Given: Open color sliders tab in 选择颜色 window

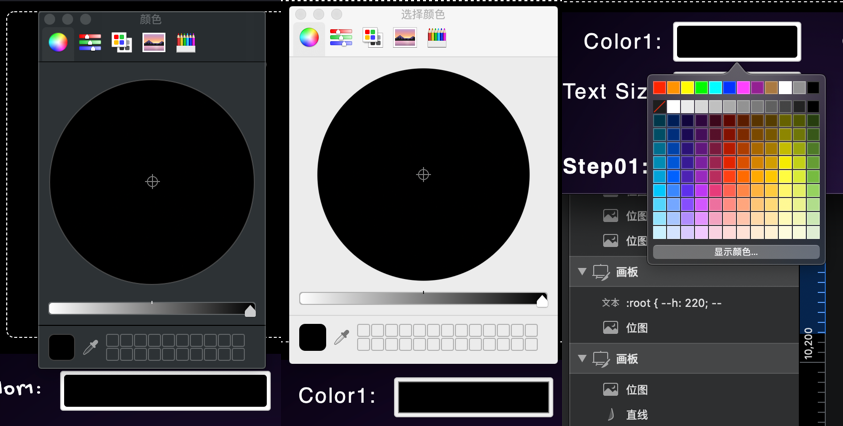Looking at the screenshot, I should click(341, 37).
